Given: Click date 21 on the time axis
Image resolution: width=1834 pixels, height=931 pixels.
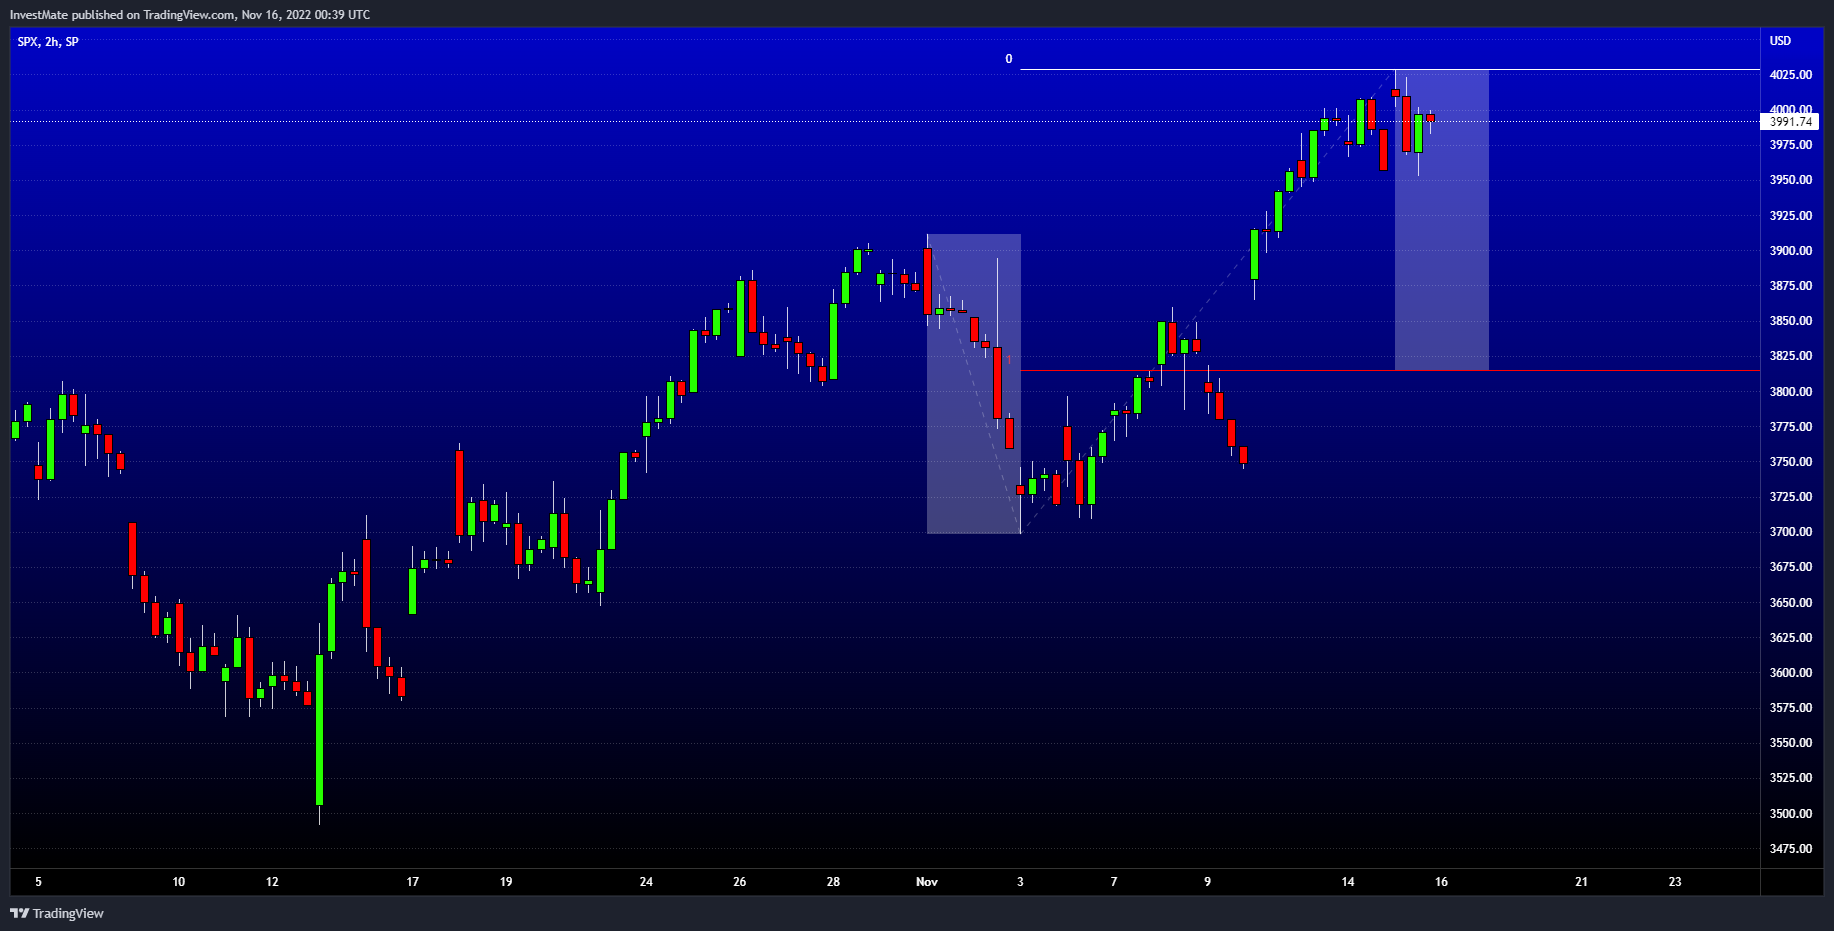Looking at the screenshot, I should (x=1582, y=882).
